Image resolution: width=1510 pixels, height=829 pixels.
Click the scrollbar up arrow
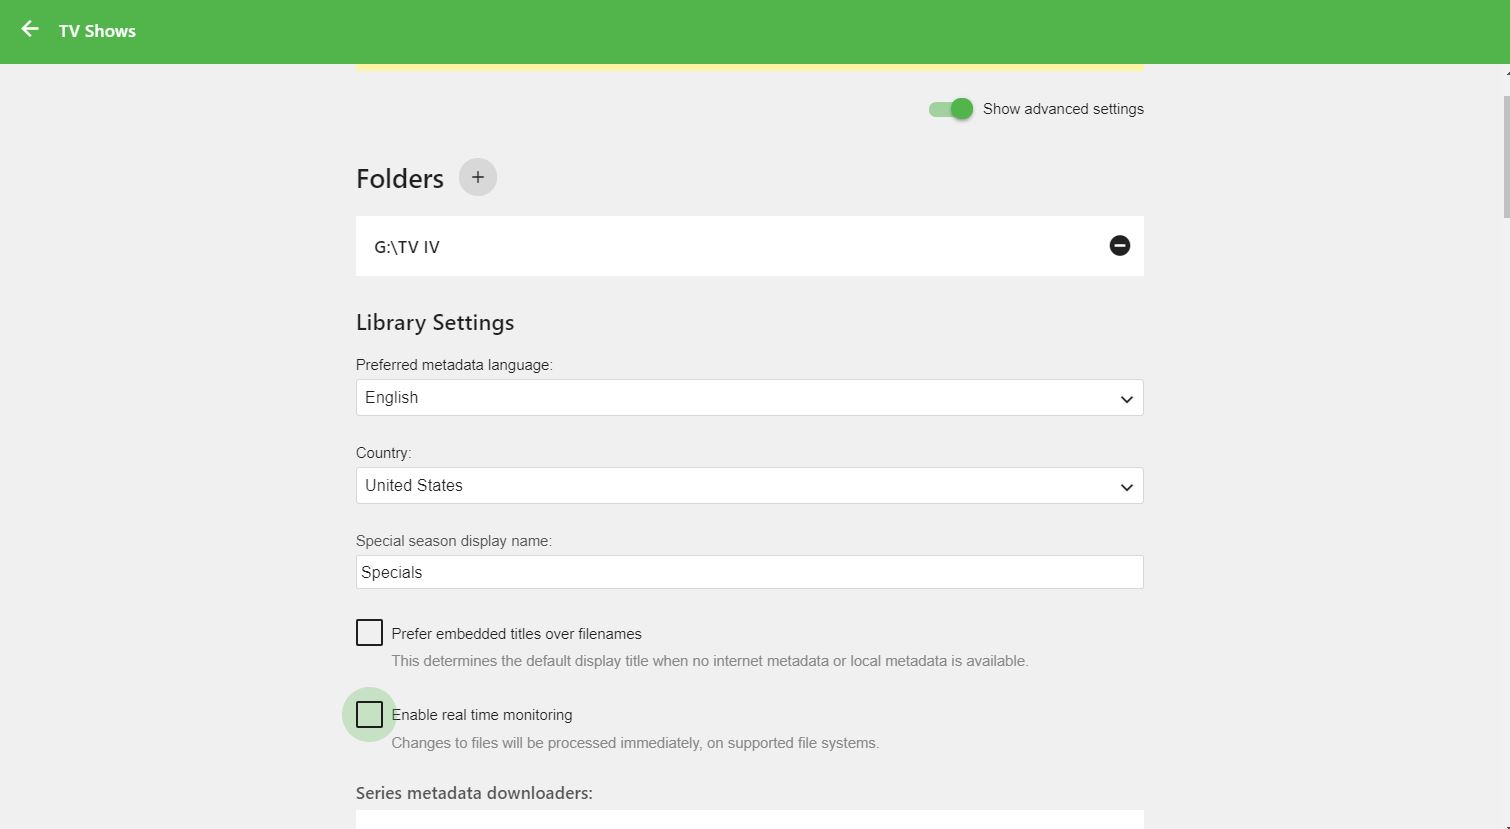1506,73
